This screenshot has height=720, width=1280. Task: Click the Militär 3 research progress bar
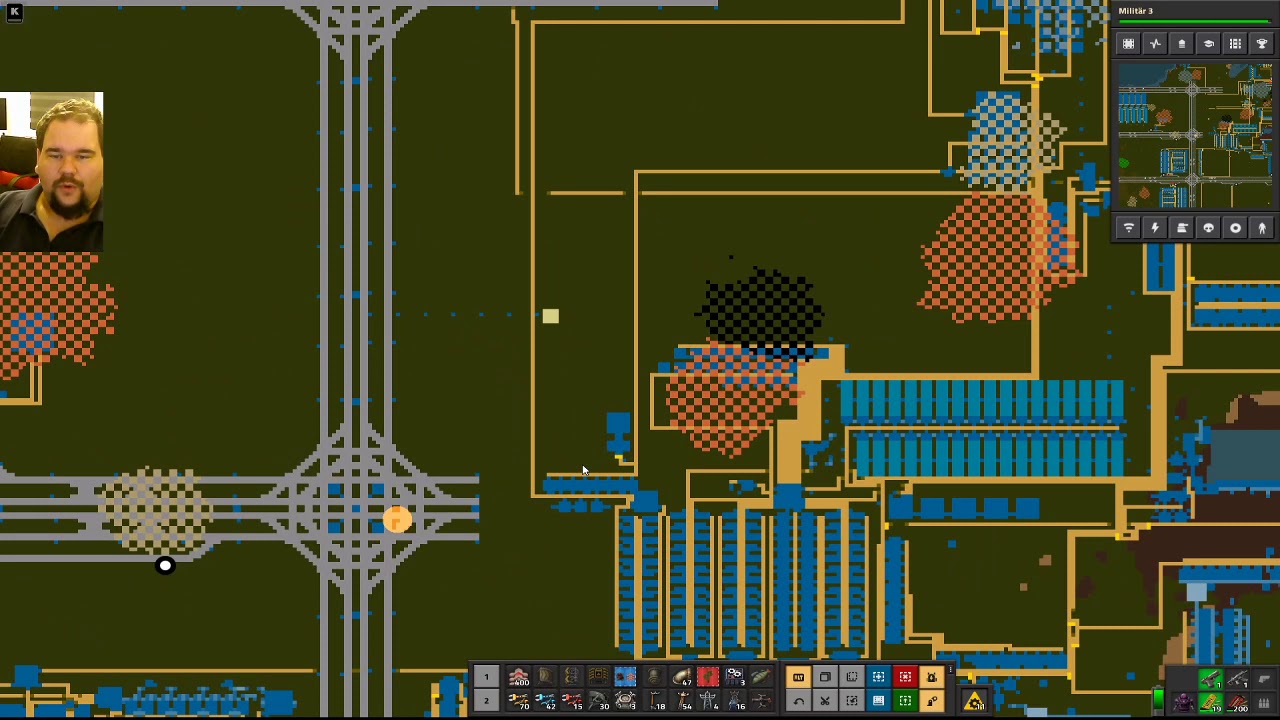pyautogui.click(x=1194, y=21)
